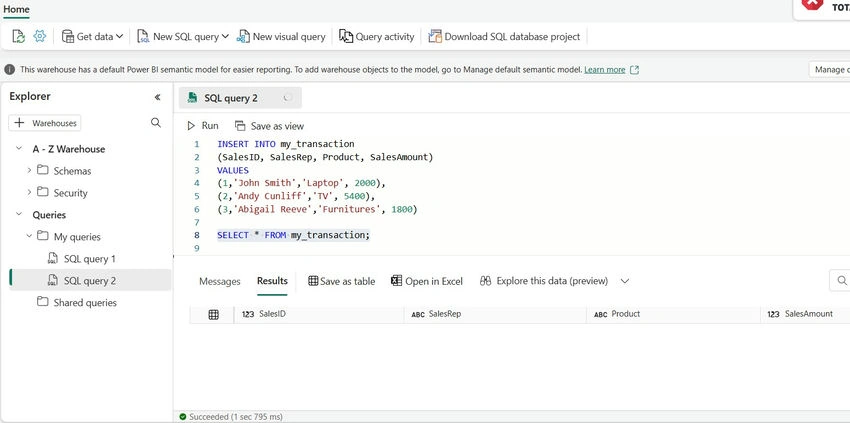The height and width of the screenshot is (423, 850).
Task: Click the 'John Smith' values row
Action: point(301,183)
